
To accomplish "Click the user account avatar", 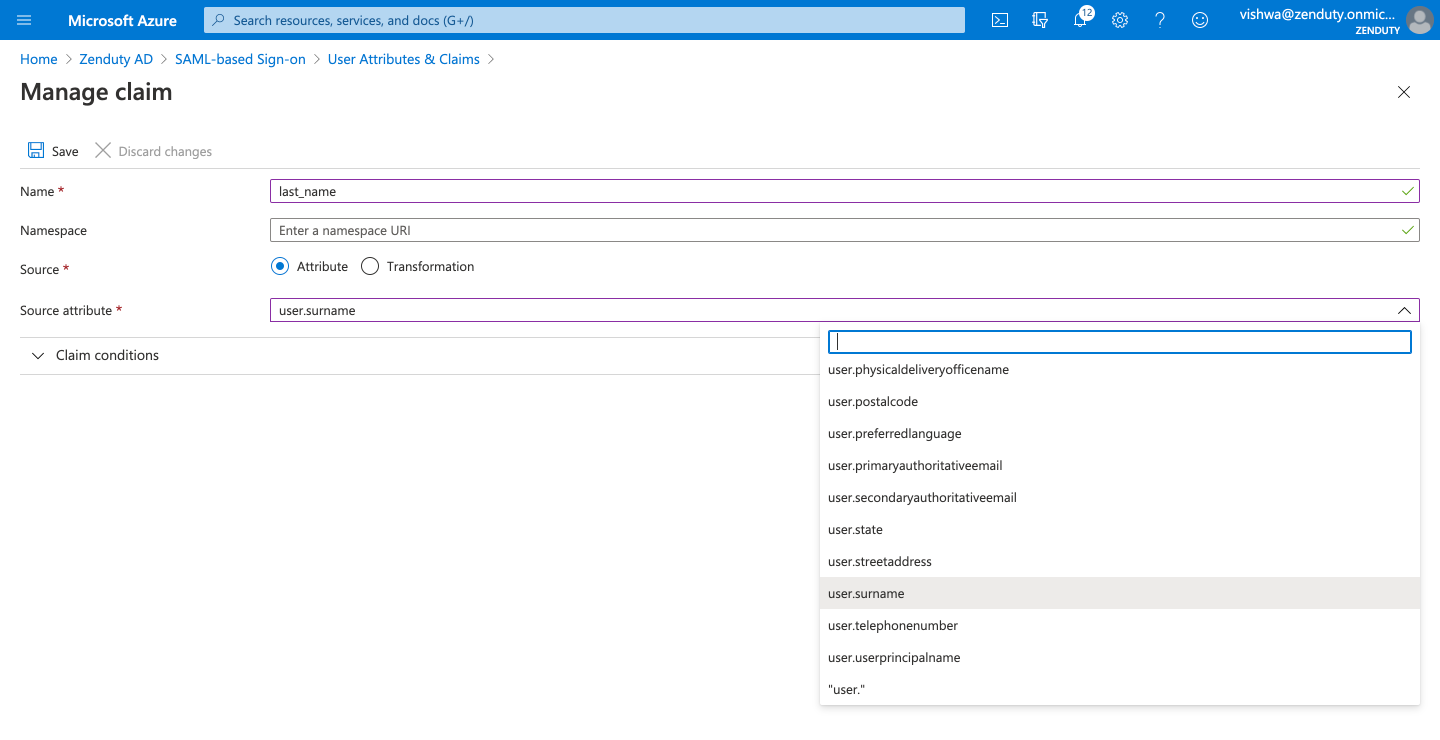I will 1419,20.
